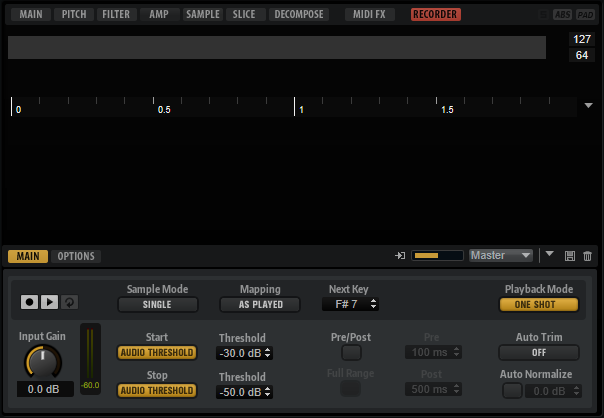Open the top MAIN tab
The image size is (604, 418).
[31, 15]
